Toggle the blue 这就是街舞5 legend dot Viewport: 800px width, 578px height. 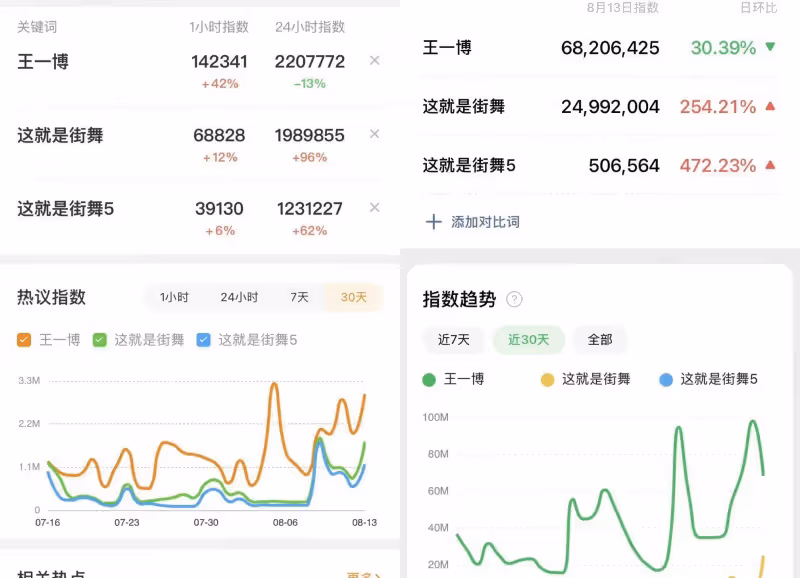point(666,380)
